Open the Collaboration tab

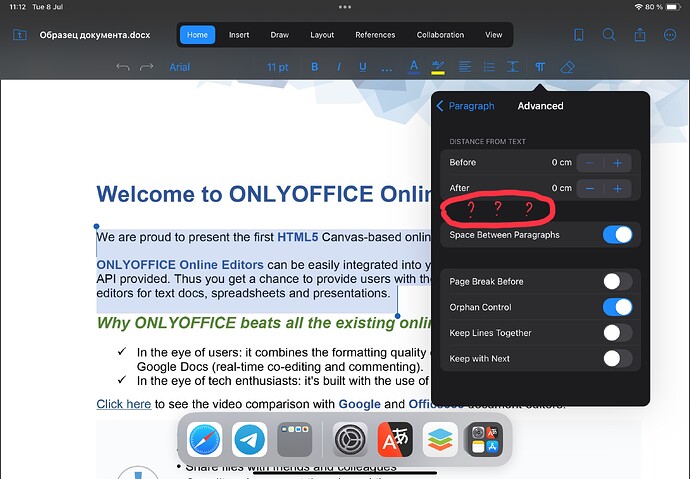[440, 35]
